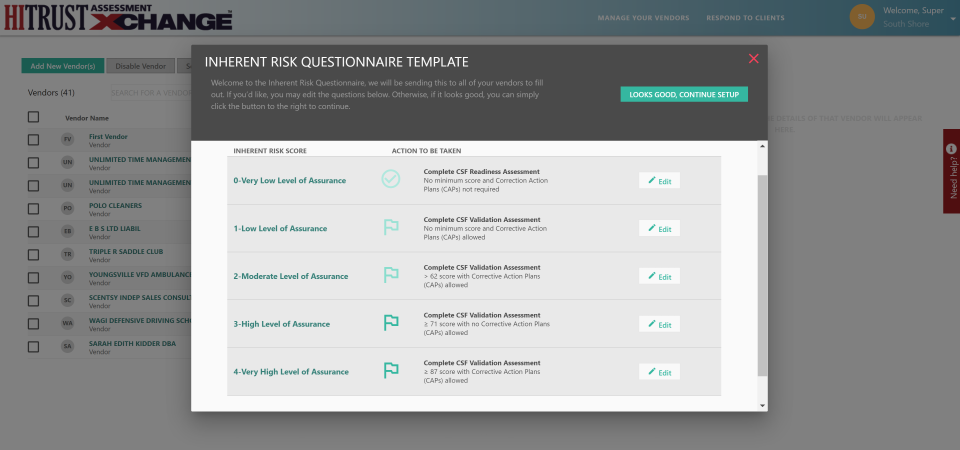Check the Wagi Defensive Driving checkbox
The height and width of the screenshot is (450, 960).
pos(33,324)
